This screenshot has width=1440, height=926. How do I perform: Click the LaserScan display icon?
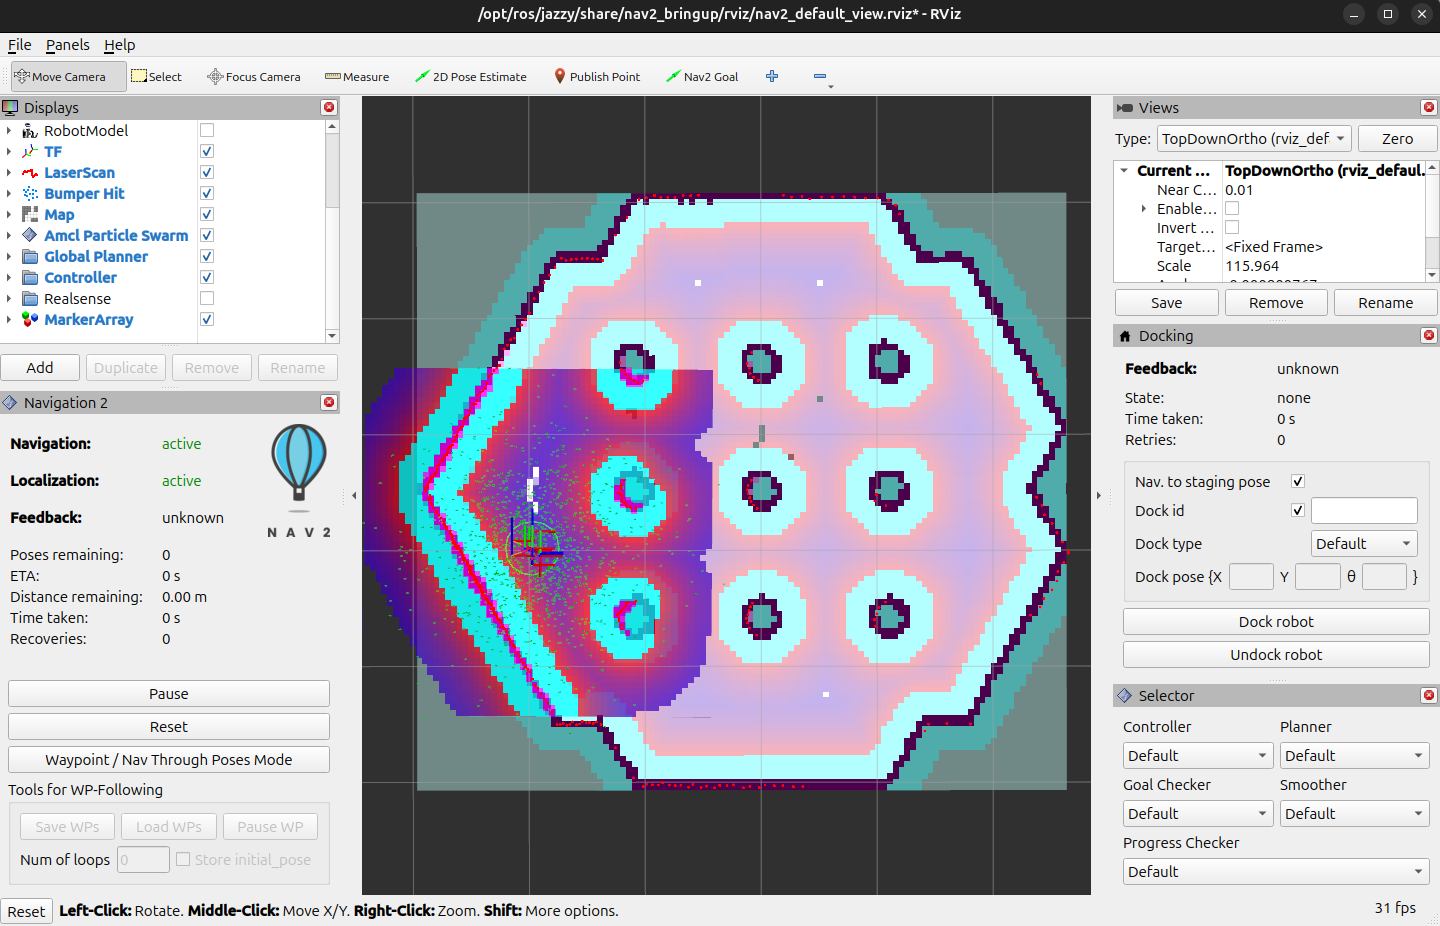click(30, 173)
